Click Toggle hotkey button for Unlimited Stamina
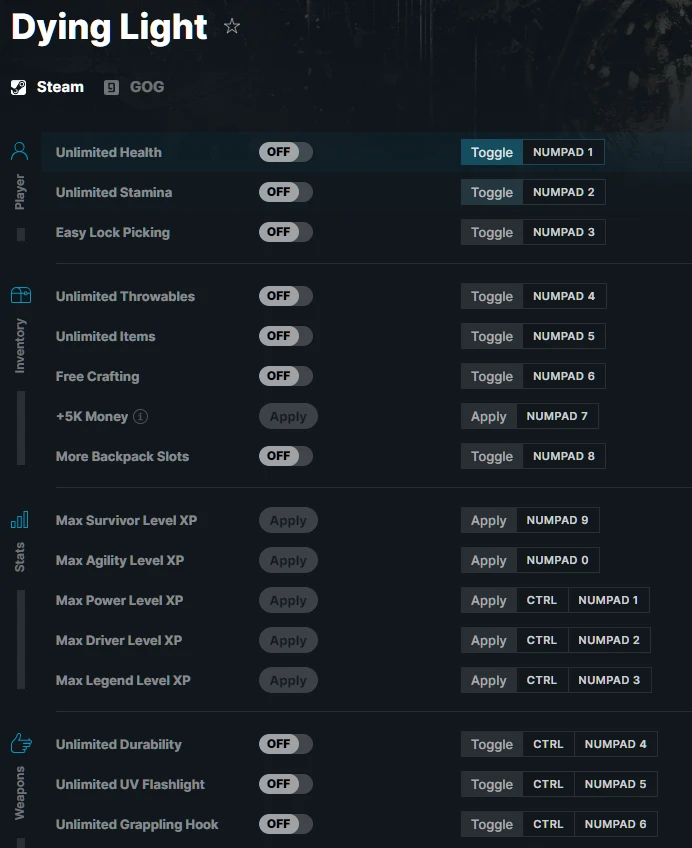The image size is (692, 848). 491,192
